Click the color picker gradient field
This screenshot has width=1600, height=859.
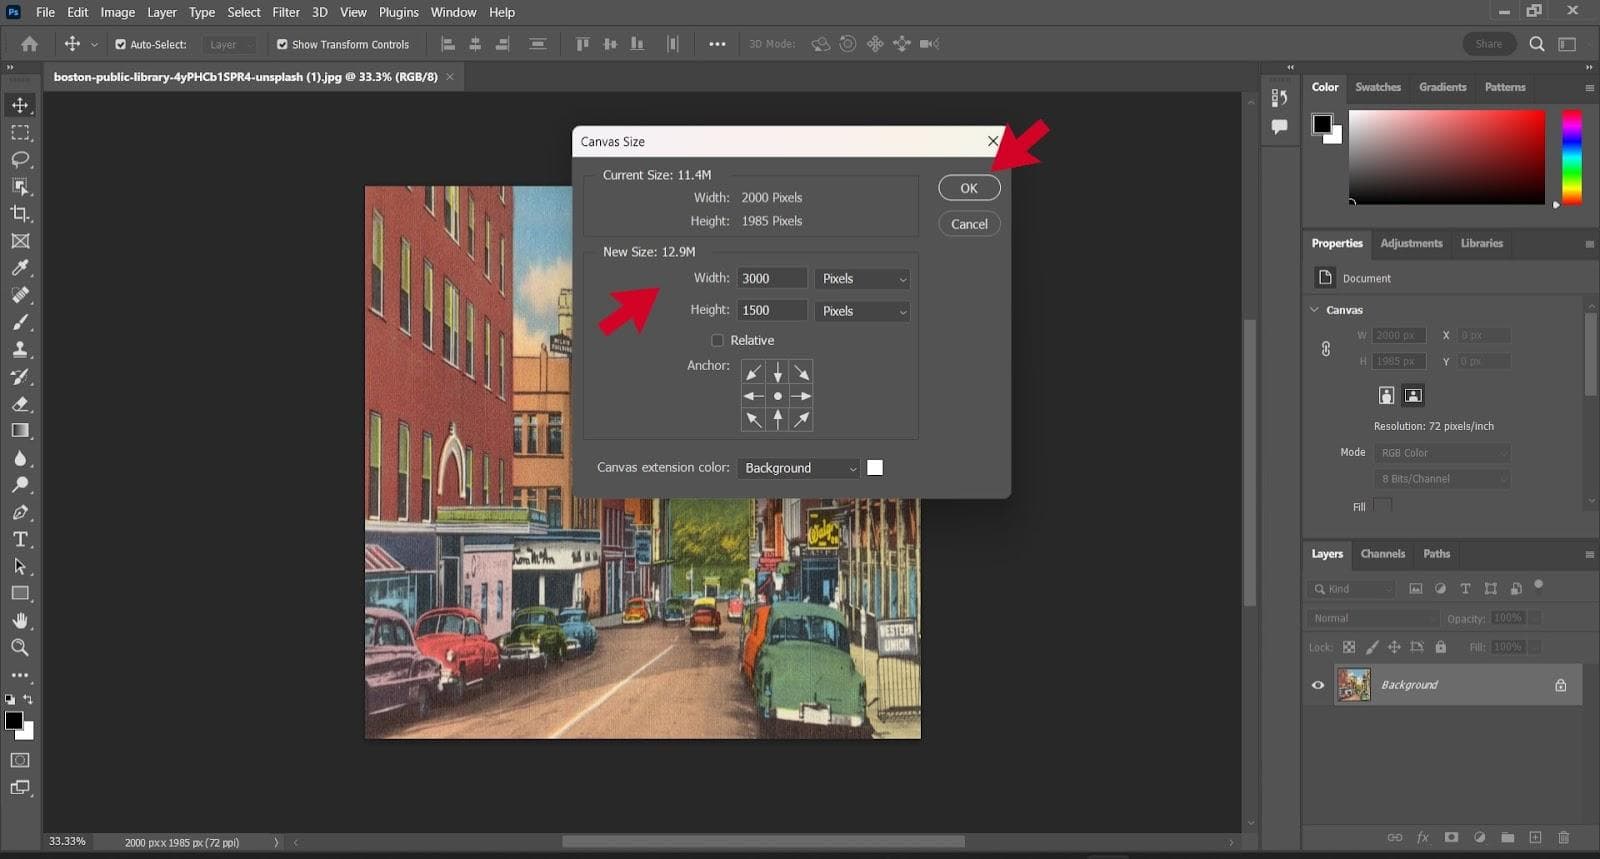[1447, 157]
